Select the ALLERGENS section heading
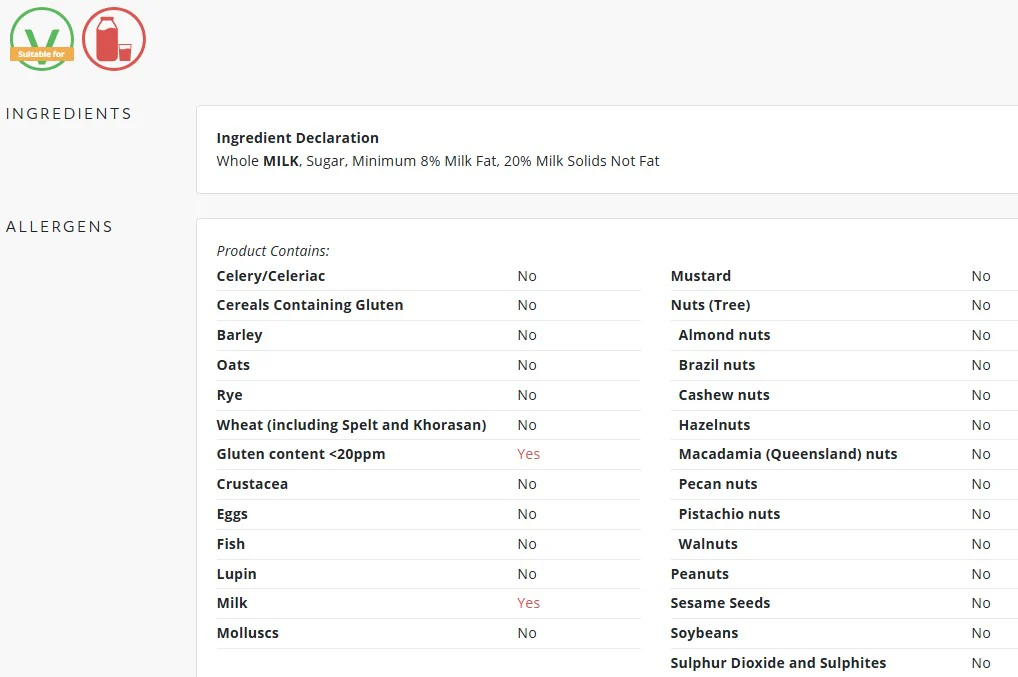Image resolution: width=1018 pixels, height=677 pixels. pyautogui.click(x=60, y=227)
